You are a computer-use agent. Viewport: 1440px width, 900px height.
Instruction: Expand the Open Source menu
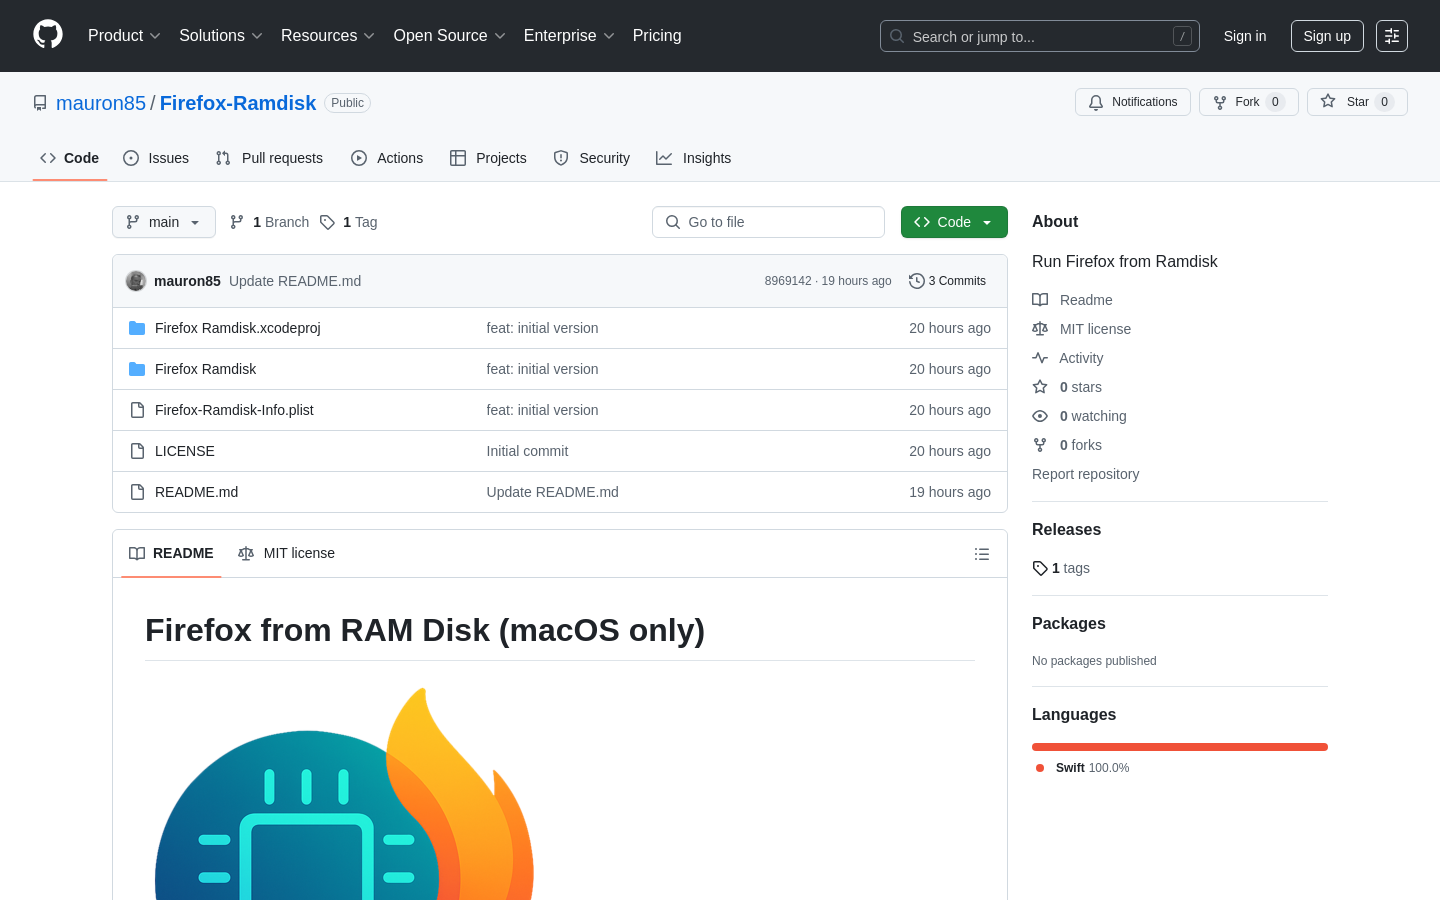449,36
